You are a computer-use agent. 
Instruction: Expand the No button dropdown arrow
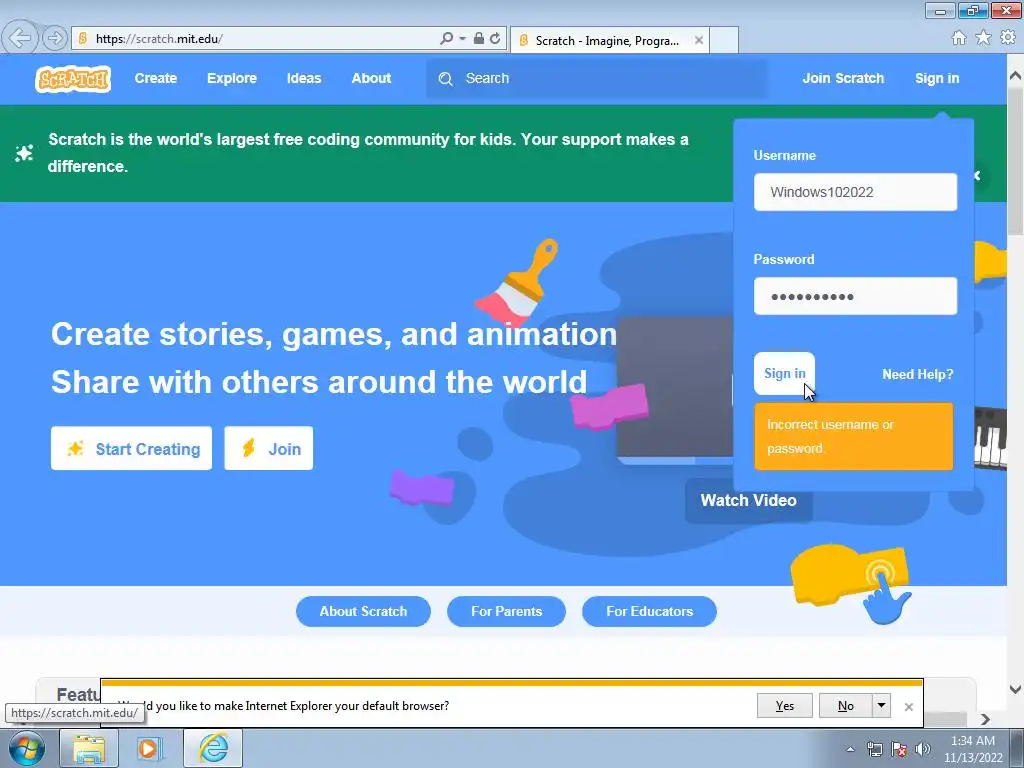[882, 705]
